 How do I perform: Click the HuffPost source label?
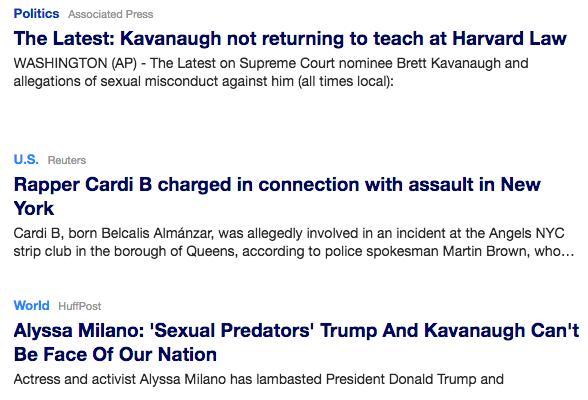point(80,306)
